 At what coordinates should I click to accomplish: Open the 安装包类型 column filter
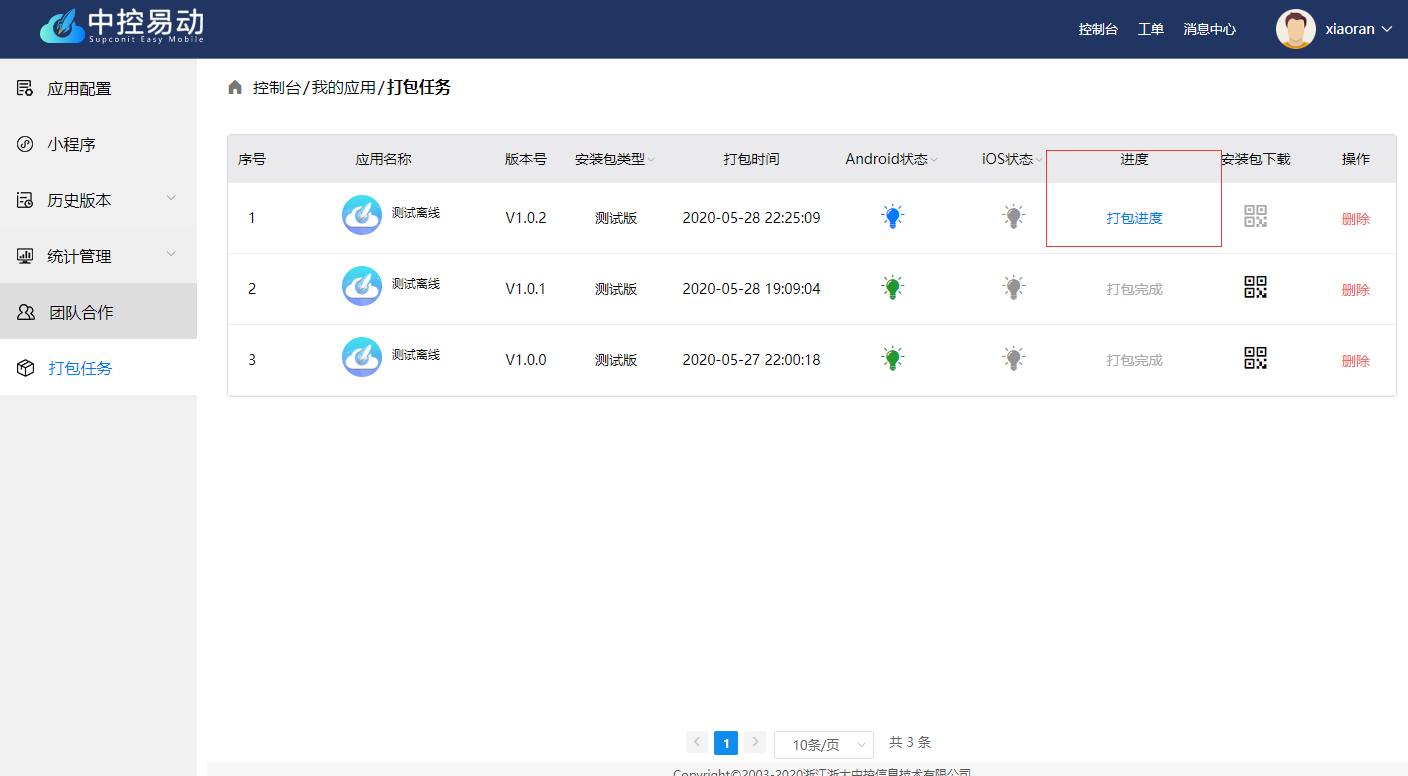(651, 160)
